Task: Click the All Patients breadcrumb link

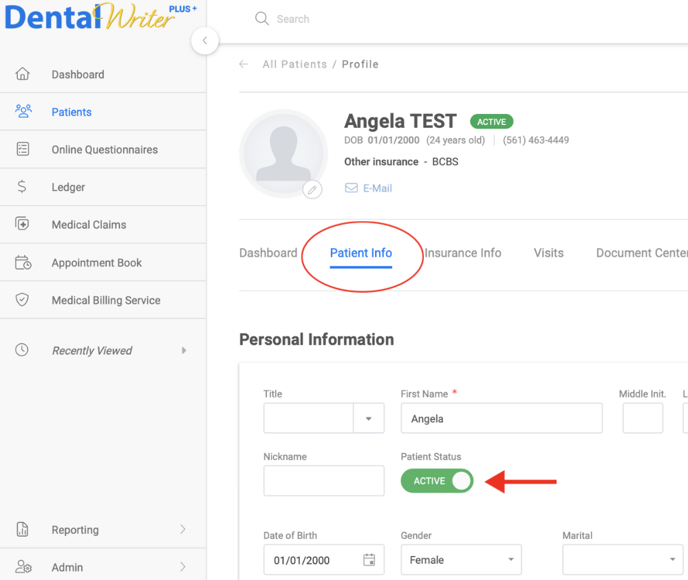Action: (x=294, y=64)
